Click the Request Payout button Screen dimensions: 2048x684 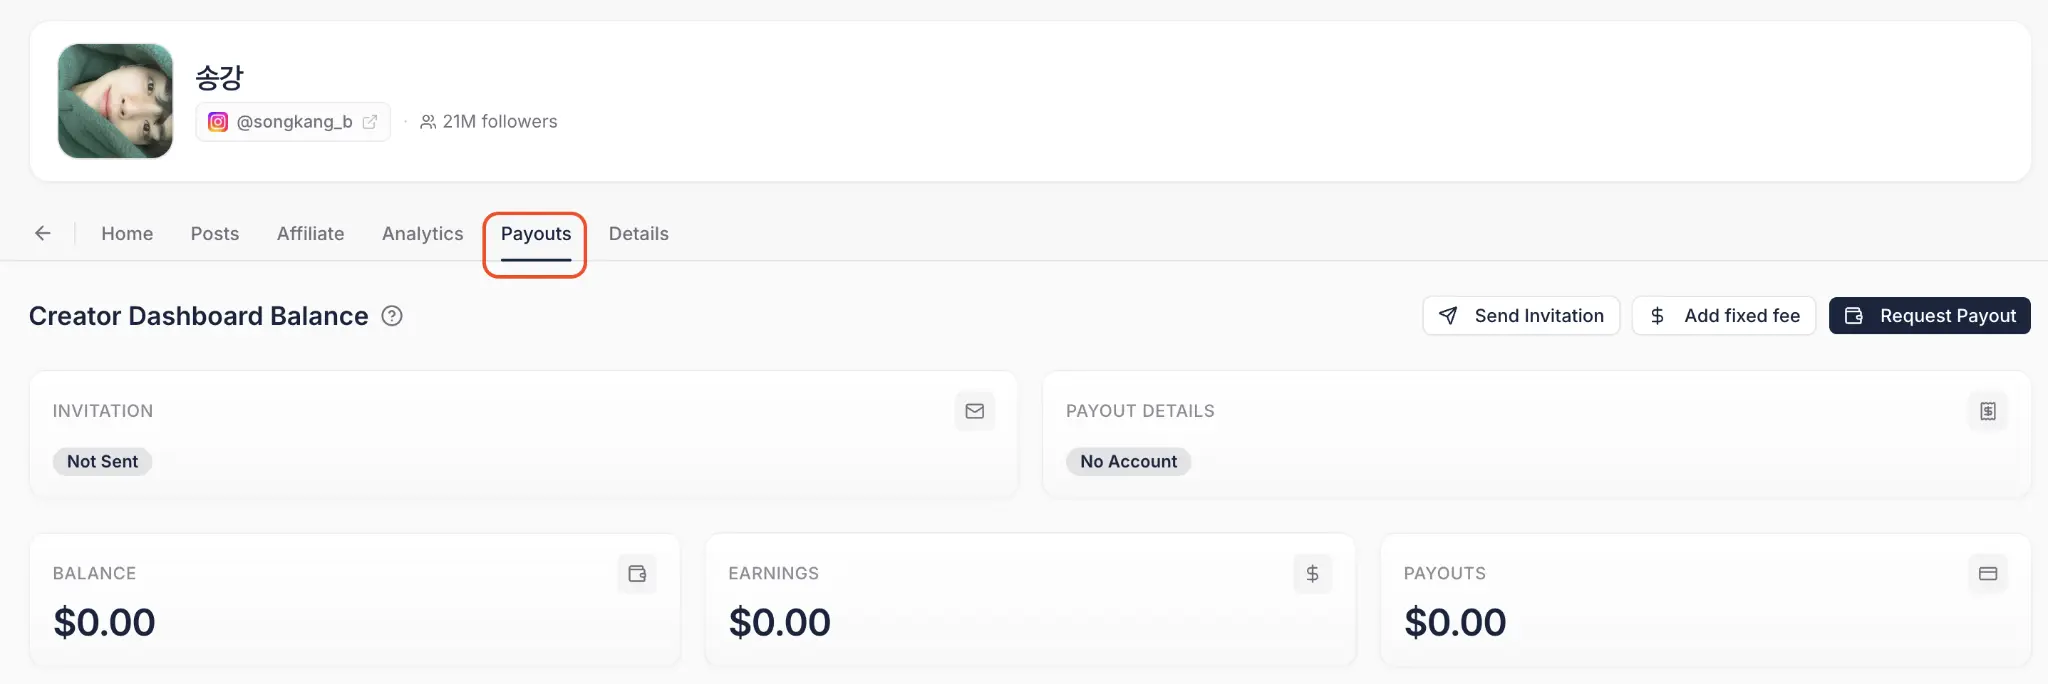tap(1930, 316)
